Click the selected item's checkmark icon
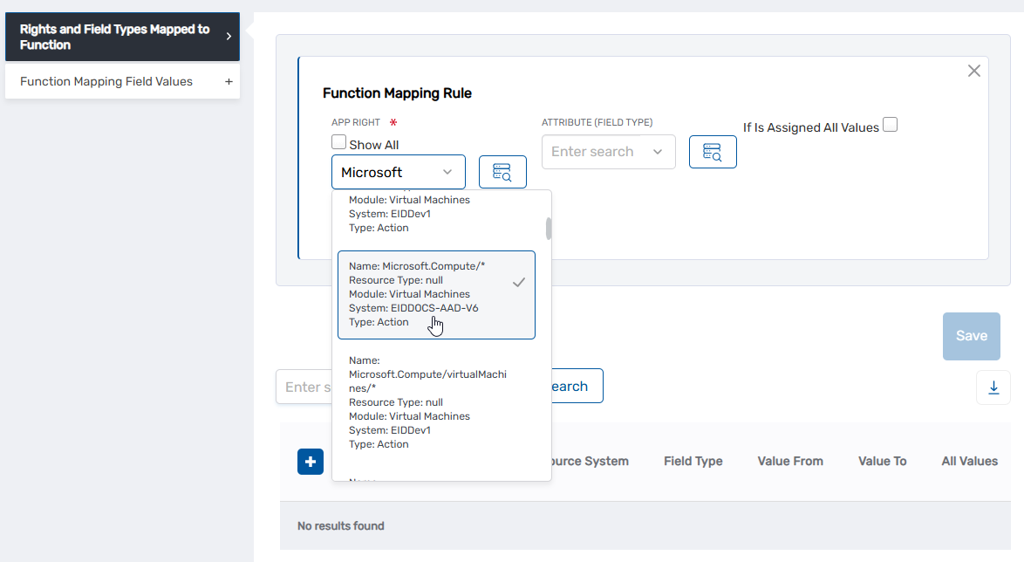This screenshot has height=562, width=1024. 519,283
